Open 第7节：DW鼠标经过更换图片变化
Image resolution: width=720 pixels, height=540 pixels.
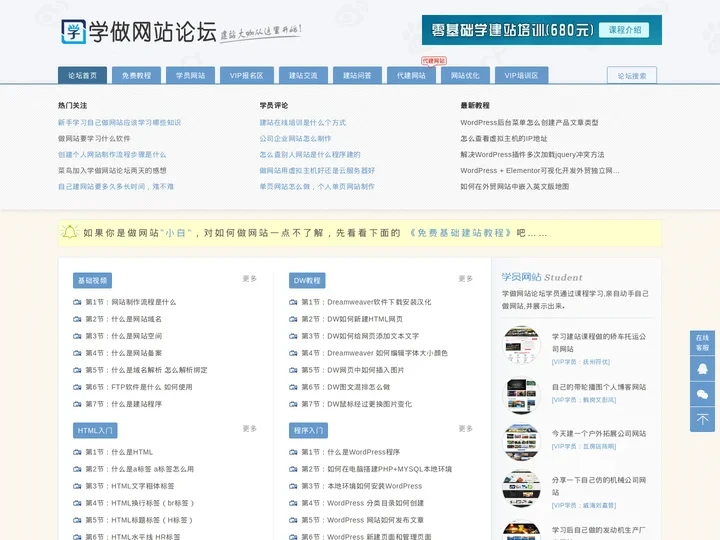click(357, 404)
